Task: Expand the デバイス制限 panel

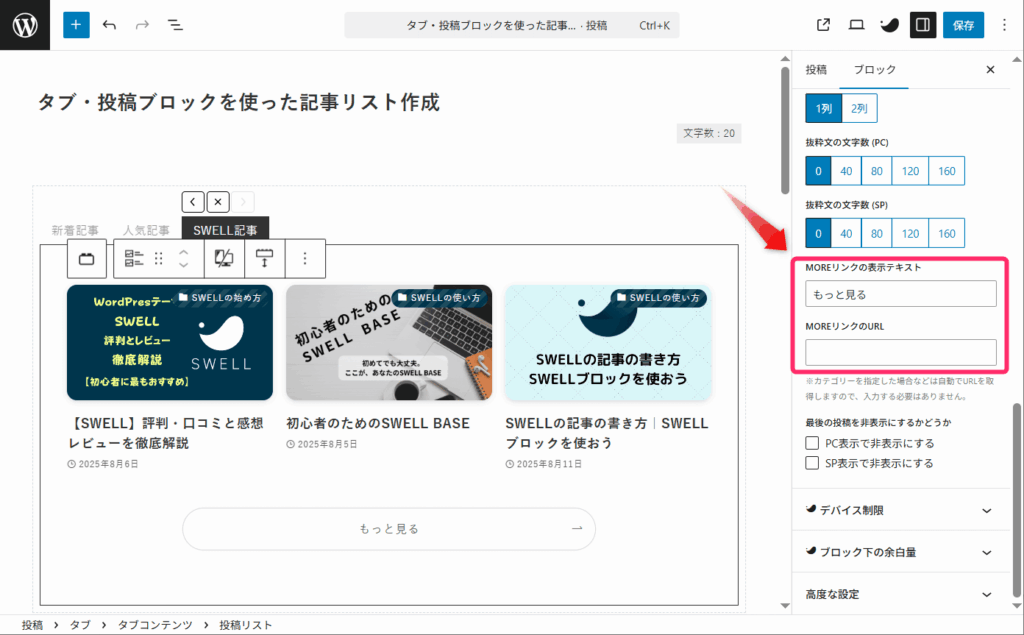Action: pyautogui.click(x=901, y=510)
